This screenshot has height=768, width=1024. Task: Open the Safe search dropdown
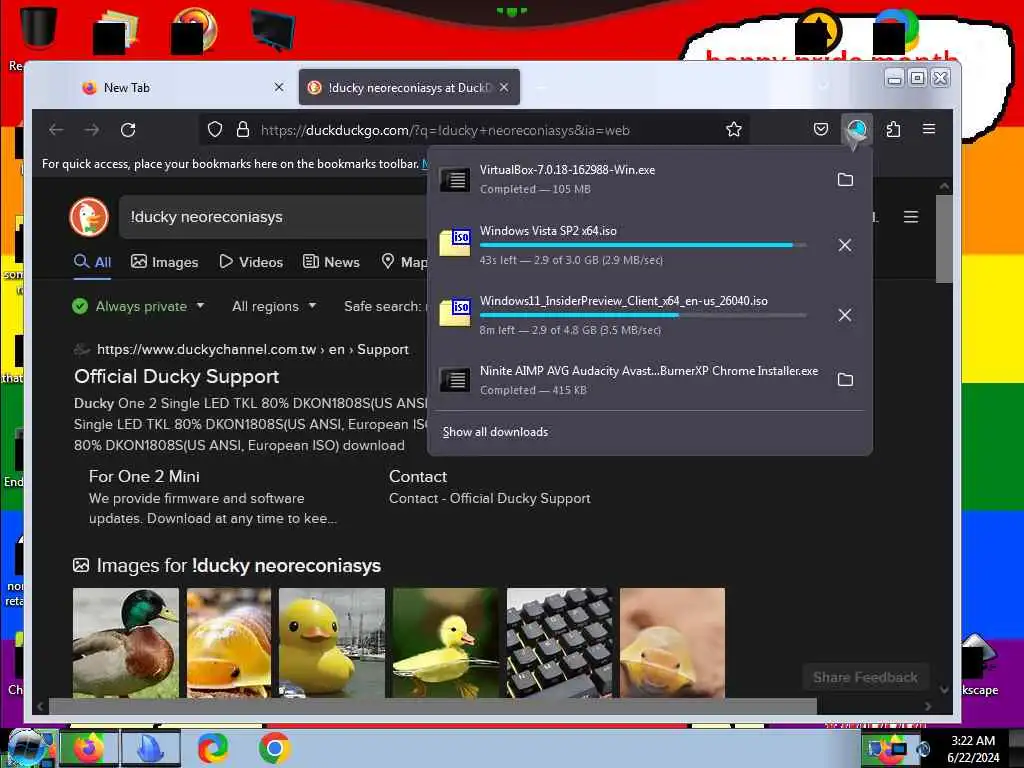coord(385,306)
